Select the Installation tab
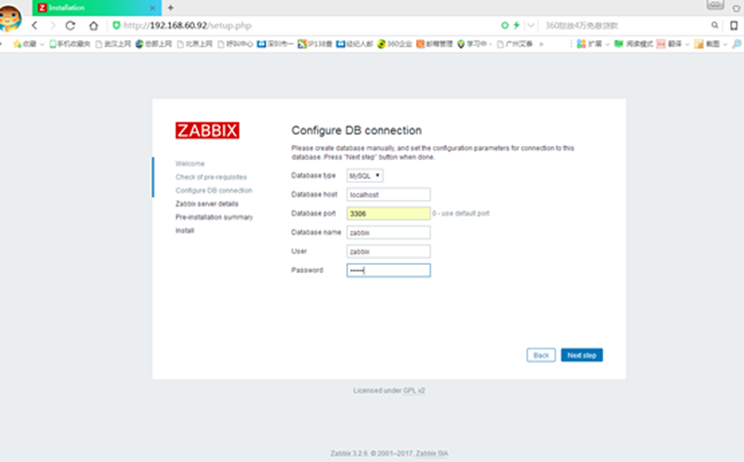Screen dimensions: 744x462 pyautogui.click(x=95, y=8)
